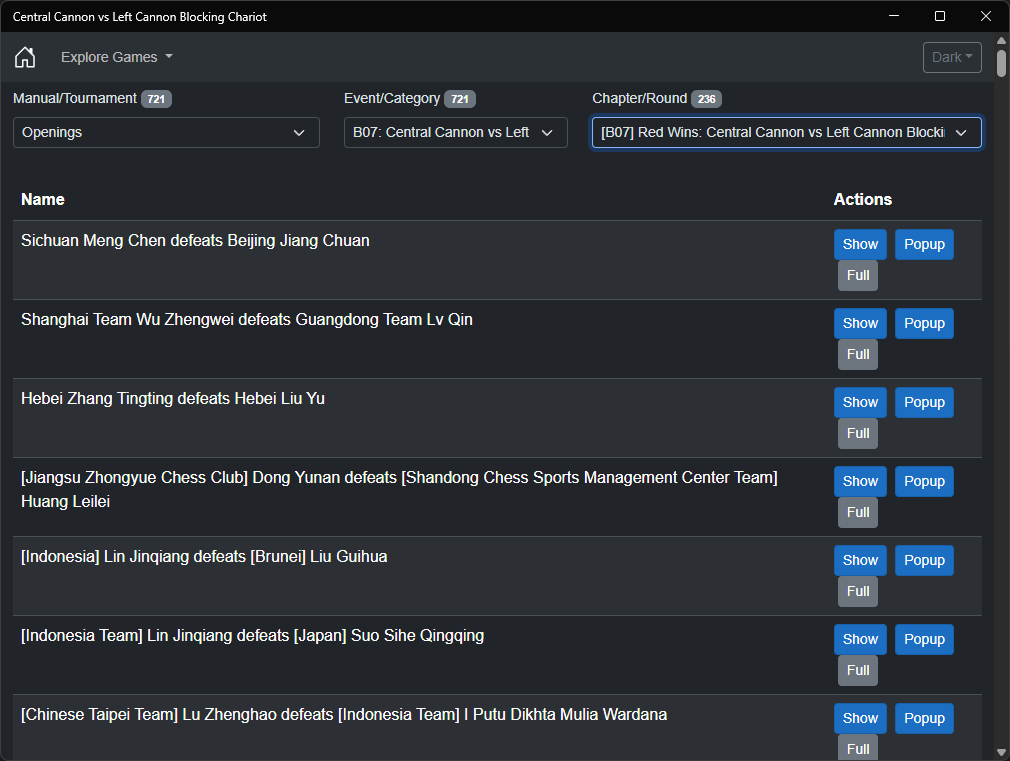
Task: Open Full view for Lin Jinqiang vs Suo Sihe Qingqing
Action: coord(858,670)
